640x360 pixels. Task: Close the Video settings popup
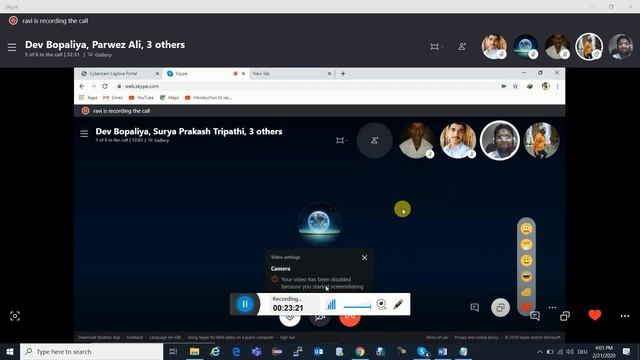tap(364, 258)
